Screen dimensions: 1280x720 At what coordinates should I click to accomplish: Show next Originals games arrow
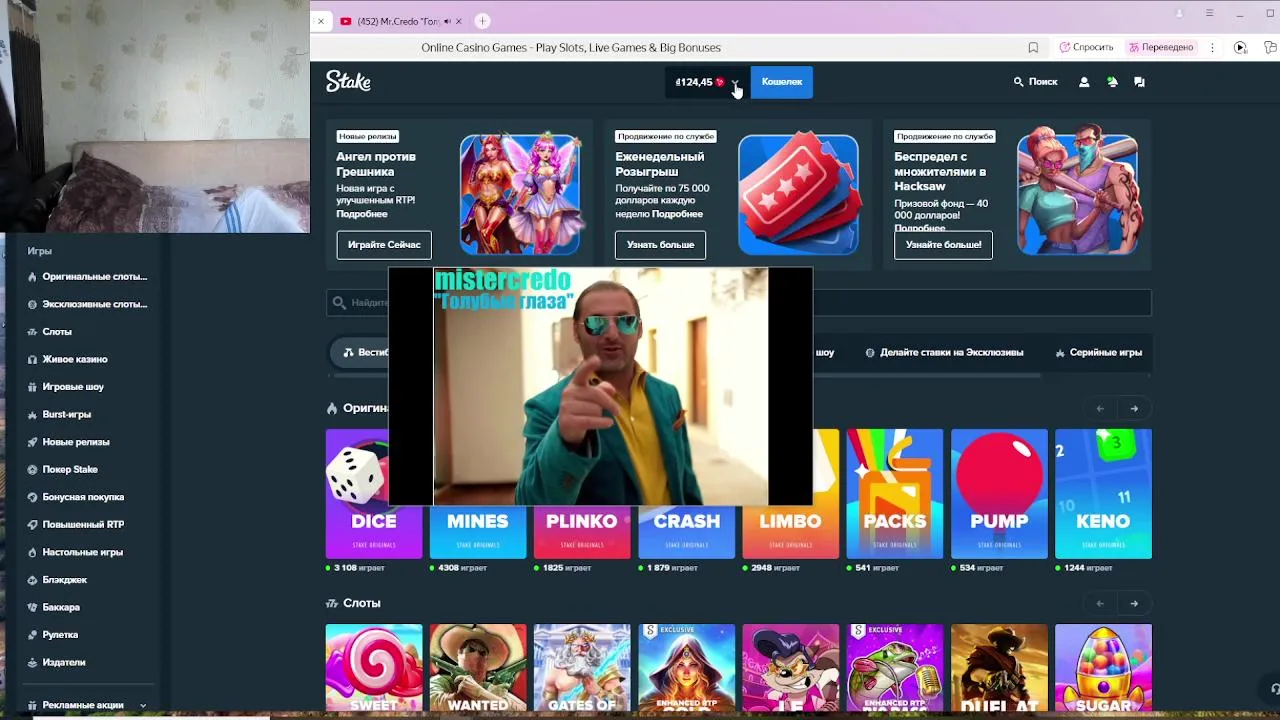click(1134, 408)
